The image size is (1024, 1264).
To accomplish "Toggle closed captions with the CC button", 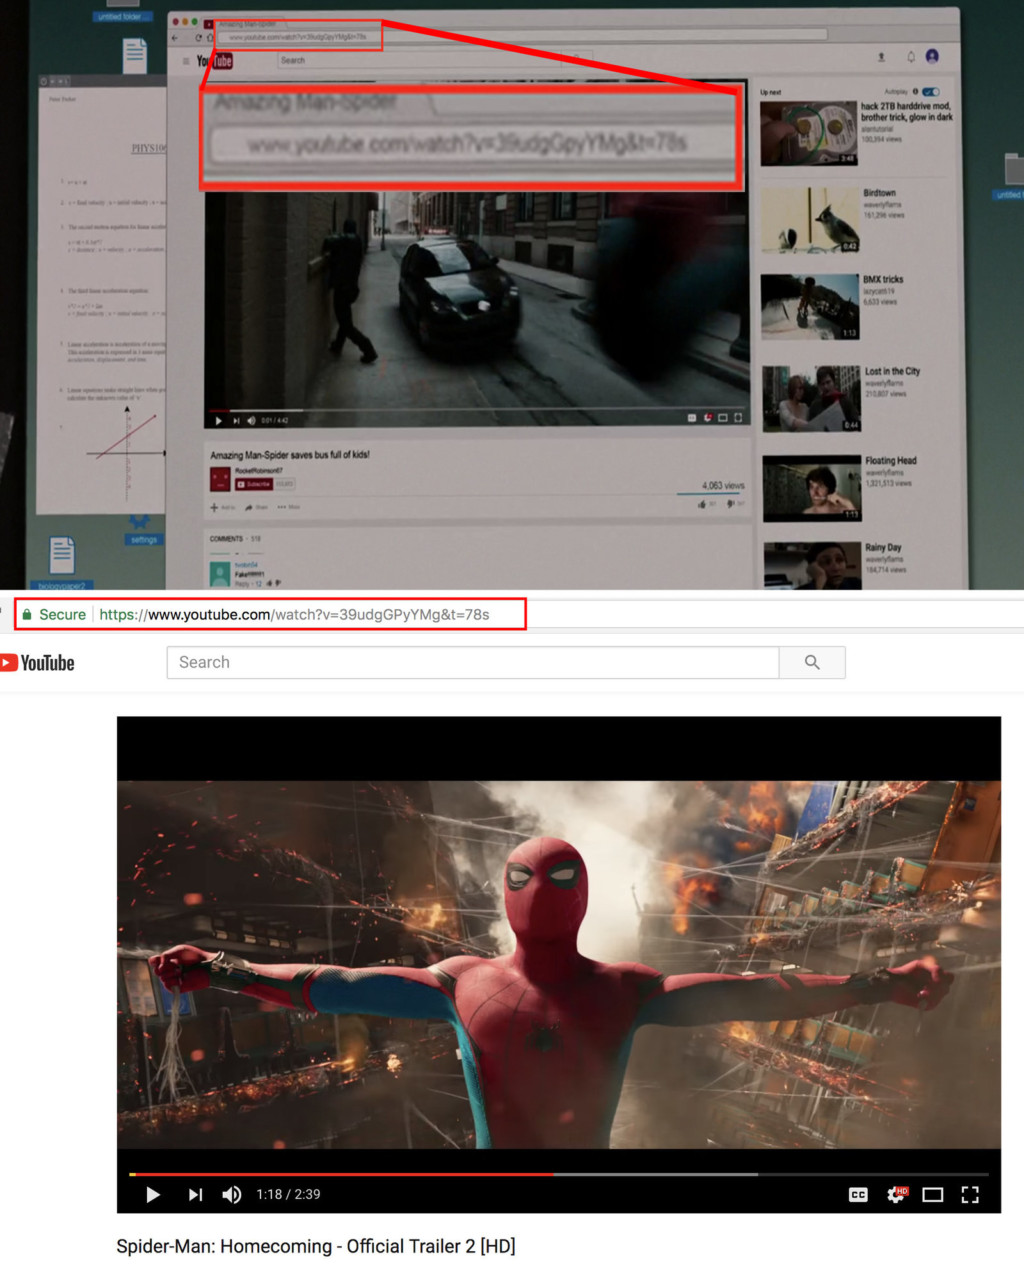I will coord(858,1194).
